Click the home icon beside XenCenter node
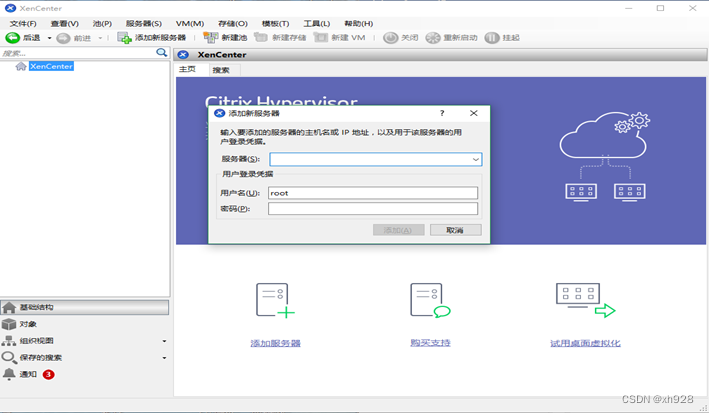Viewport: 709px width, 413px height. click(21, 66)
